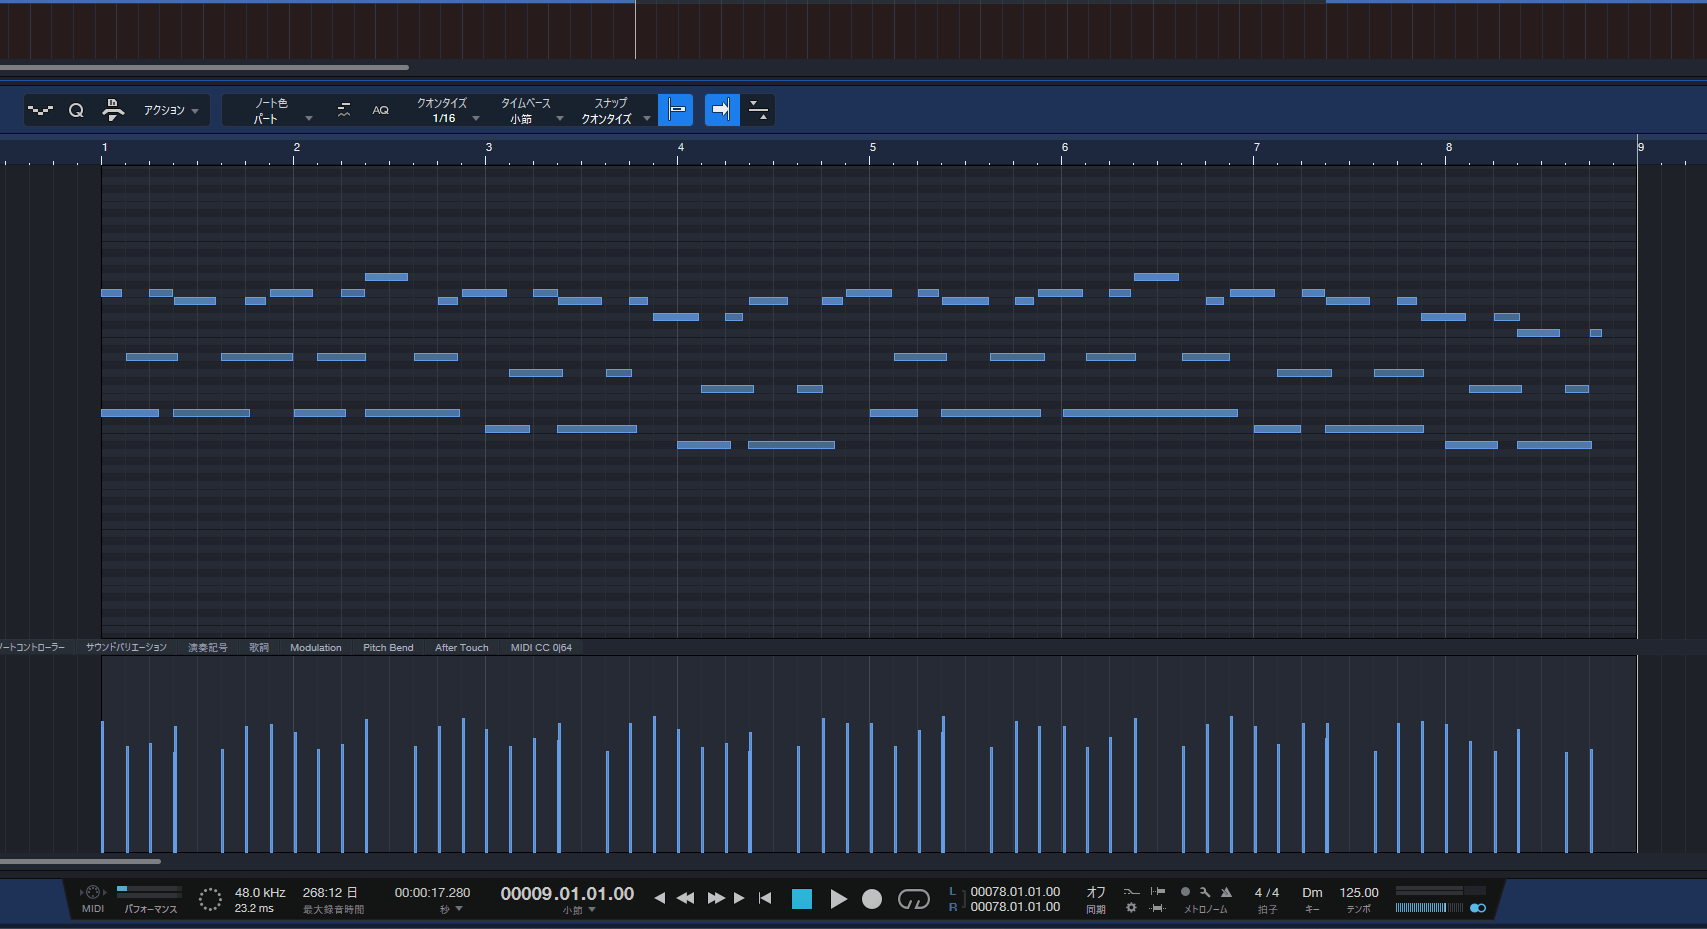Click the Quantize Q icon
1707x929 pixels.
click(x=76, y=110)
